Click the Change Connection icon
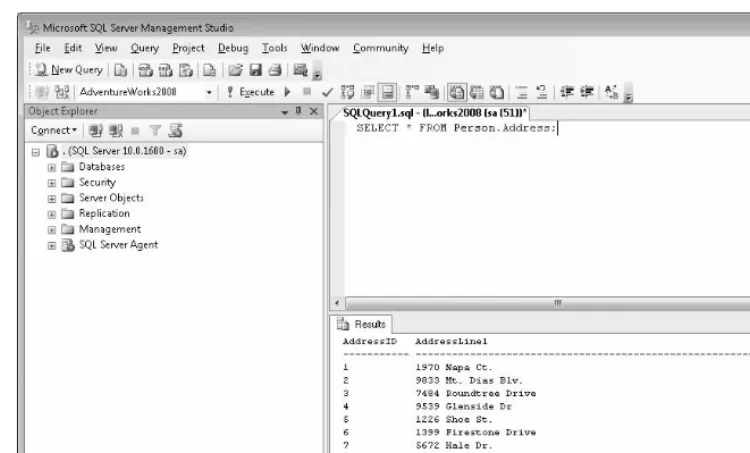Screen dimensions: 750x453 click(62, 92)
